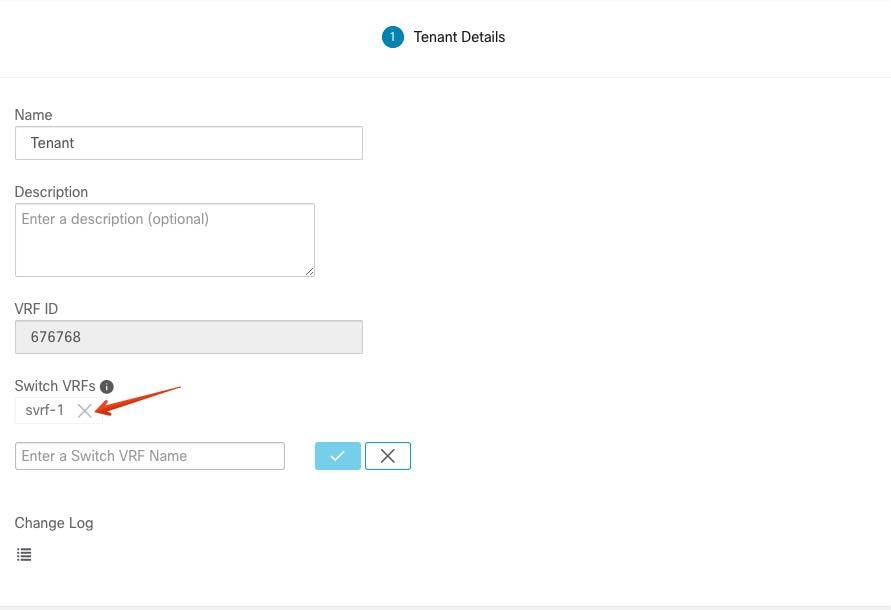
Task: Click the Change Log heading text
Action: tap(53, 523)
